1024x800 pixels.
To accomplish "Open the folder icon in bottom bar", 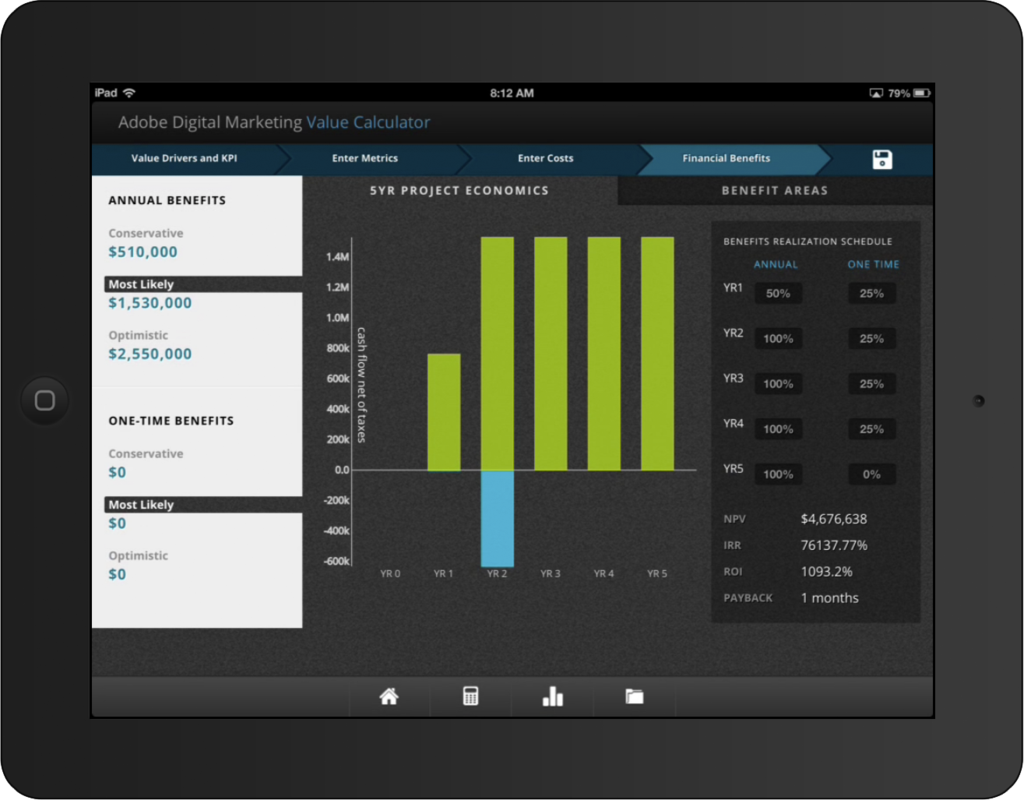I will tap(634, 697).
